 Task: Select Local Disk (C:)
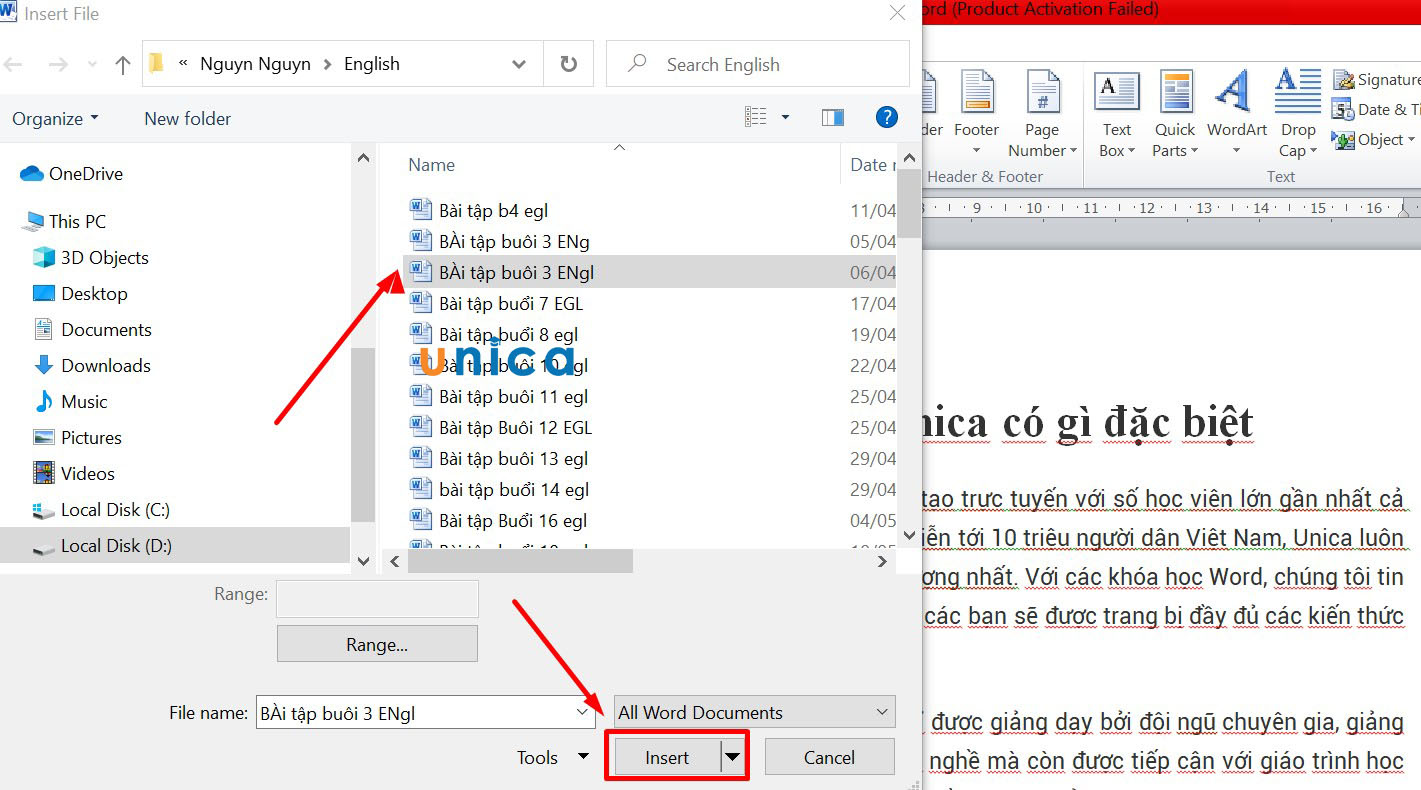click(101, 509)
